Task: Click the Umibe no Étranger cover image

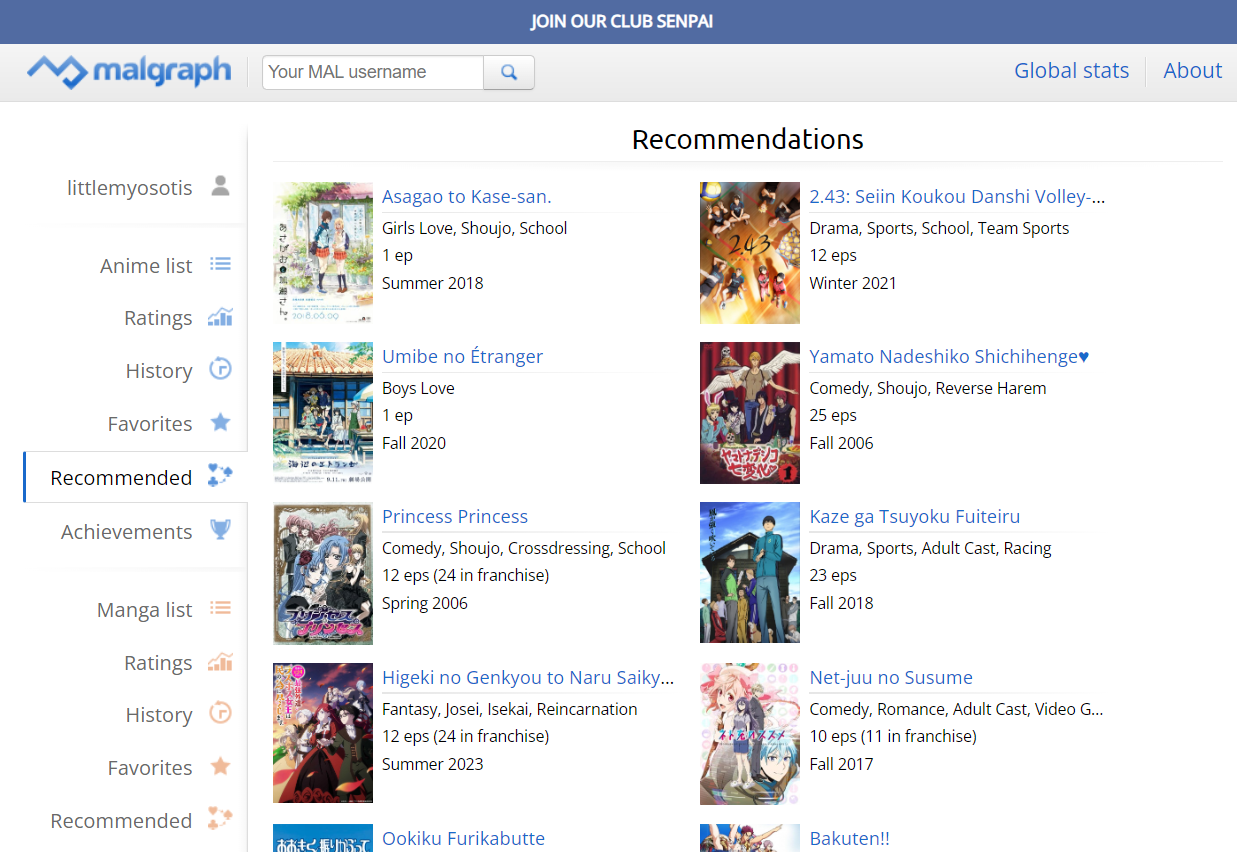Action: pos(323,413)
